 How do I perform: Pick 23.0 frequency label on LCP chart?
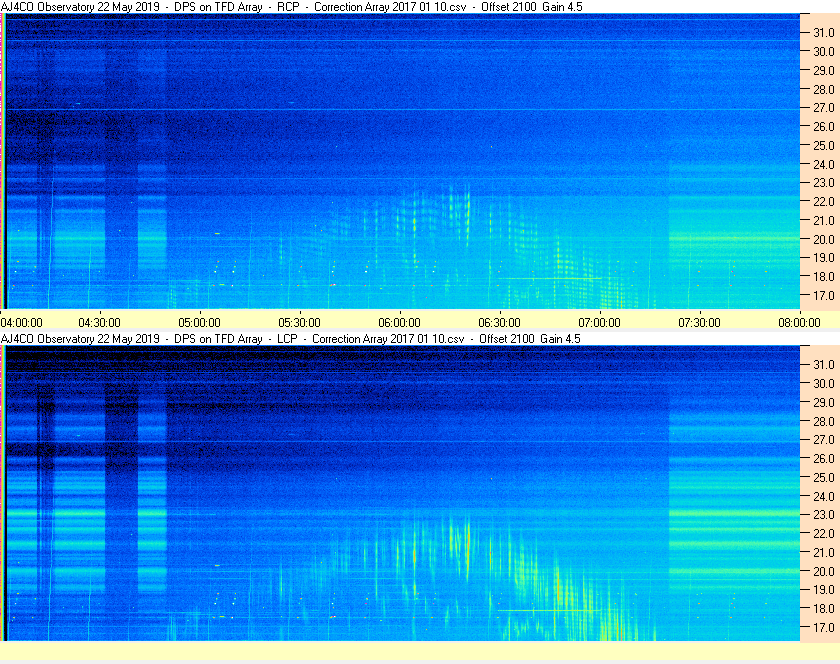click(824, 514)
